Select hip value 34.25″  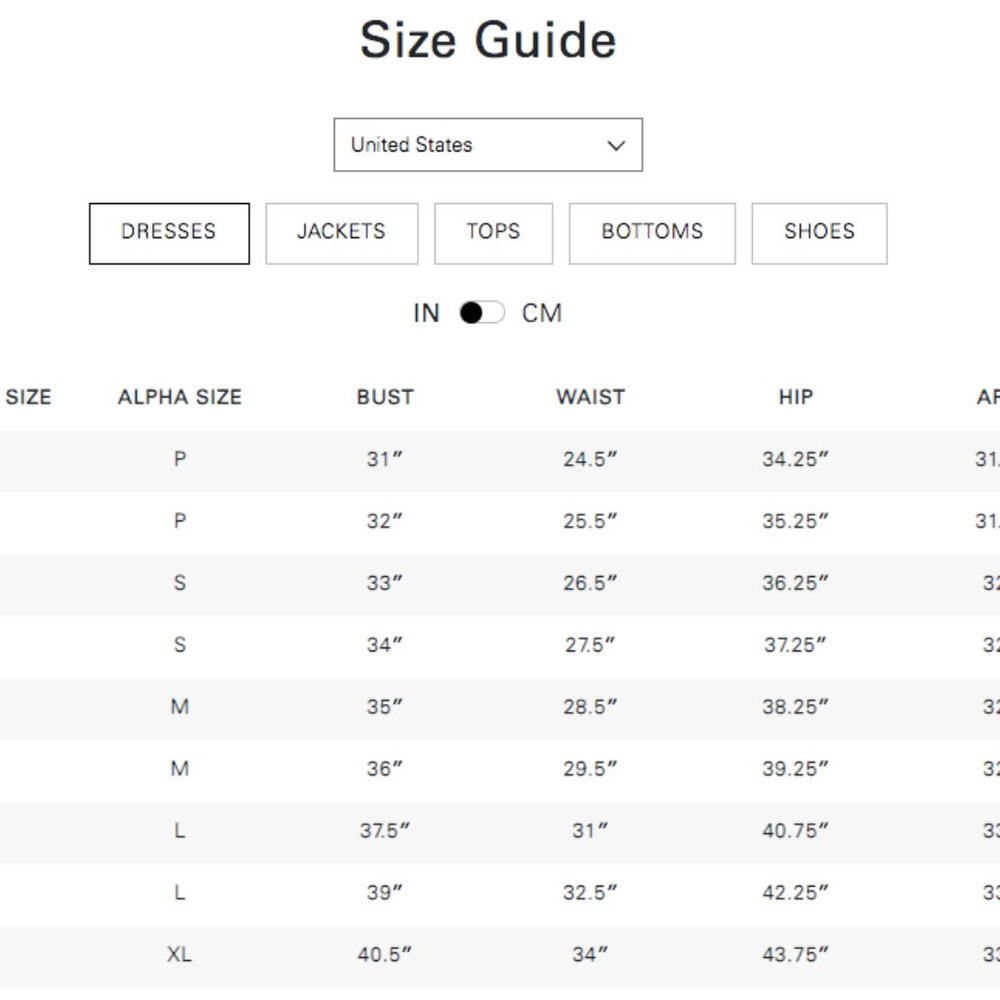tap(795, 459)
